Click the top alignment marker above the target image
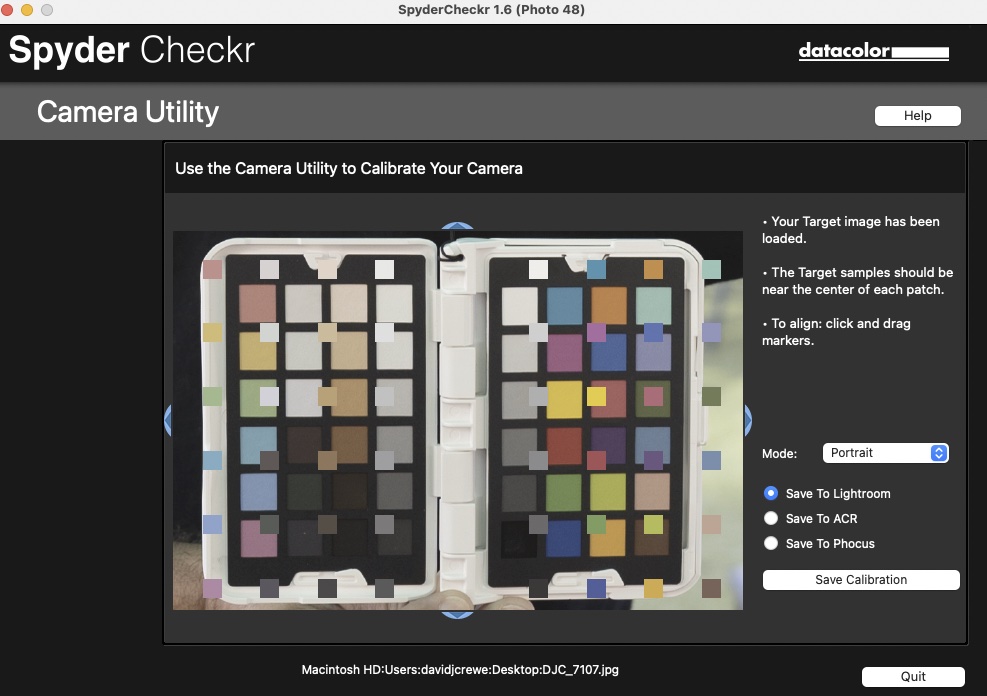 pyautogui.click(x=457, y=226)
